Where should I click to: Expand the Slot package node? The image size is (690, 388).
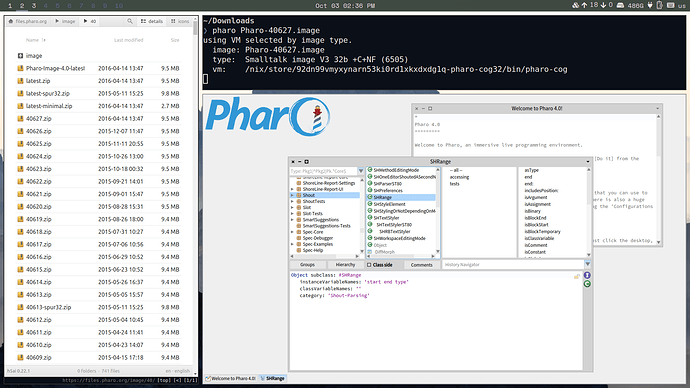pyautogui.click(x=292, y=208)
